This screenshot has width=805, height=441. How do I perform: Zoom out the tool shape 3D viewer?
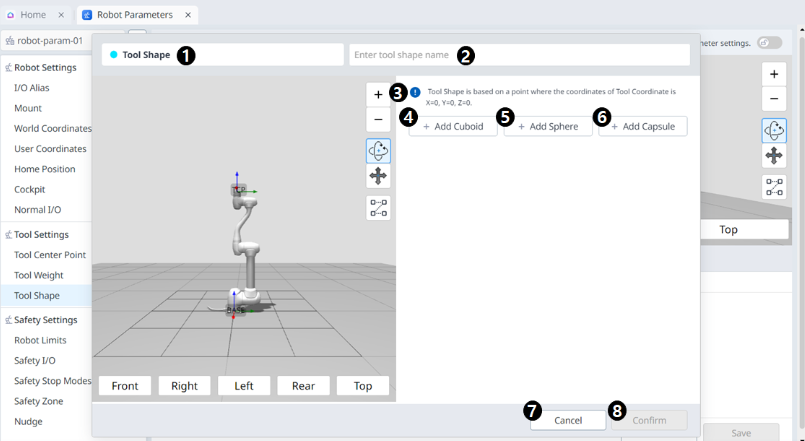point(378,120)
